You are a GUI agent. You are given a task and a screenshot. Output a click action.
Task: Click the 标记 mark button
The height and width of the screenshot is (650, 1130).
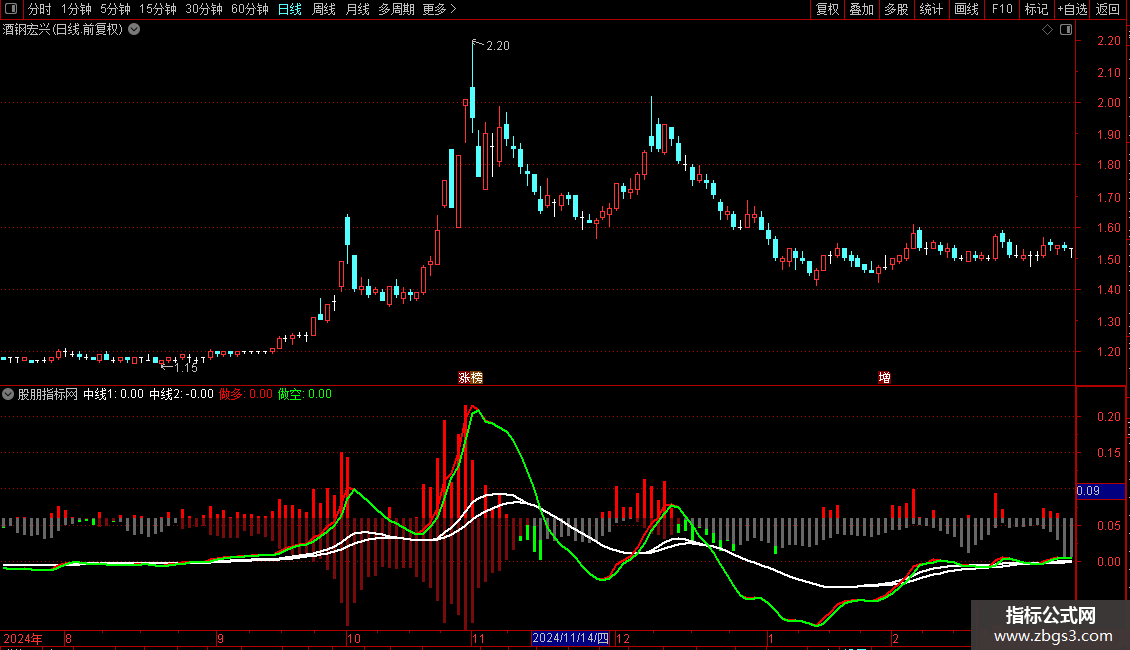click(1036, 9)
